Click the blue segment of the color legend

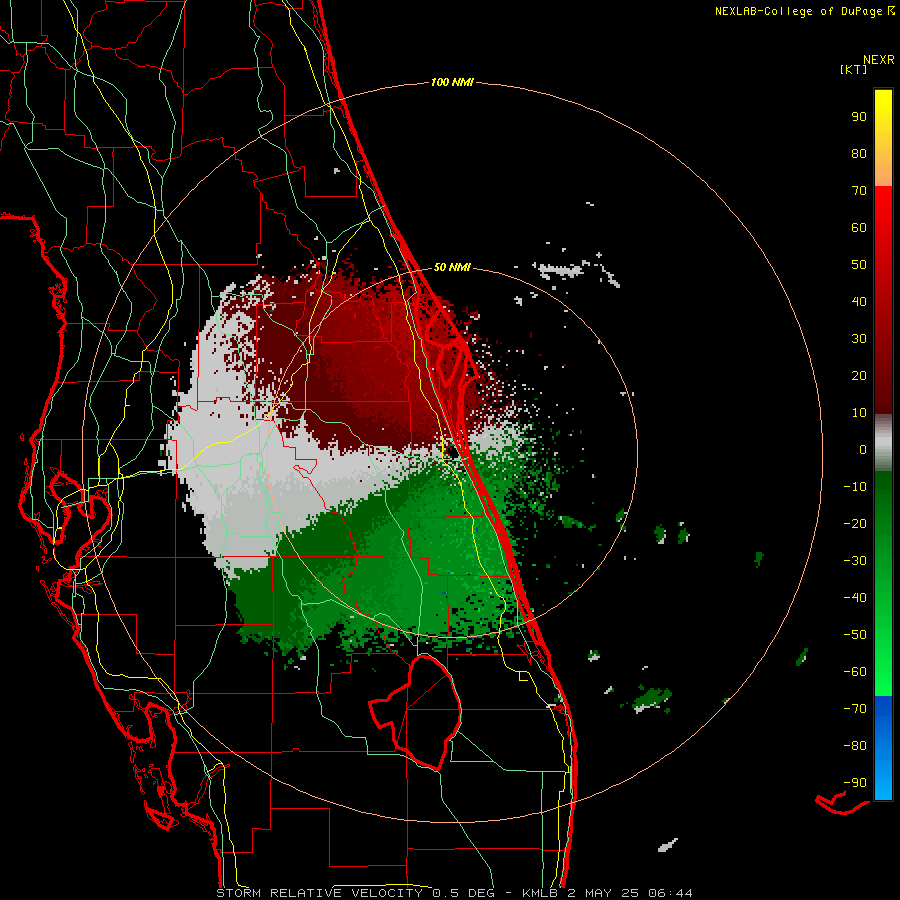click(883, 748)
